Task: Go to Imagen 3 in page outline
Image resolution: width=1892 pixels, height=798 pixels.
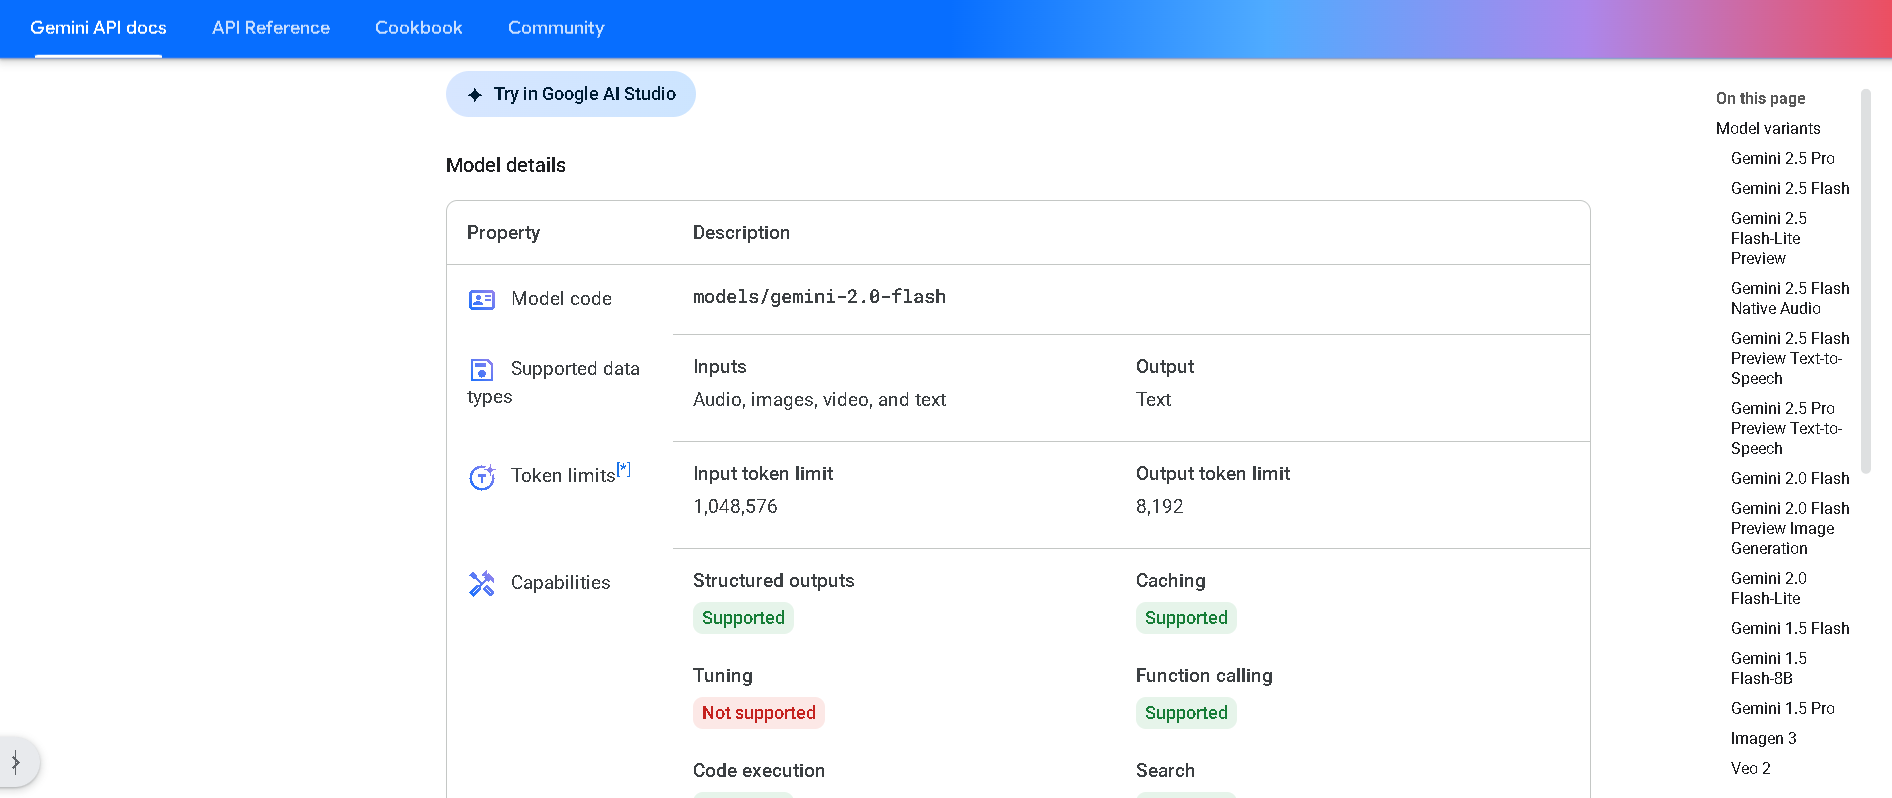Action: (x=1763, y=738)
